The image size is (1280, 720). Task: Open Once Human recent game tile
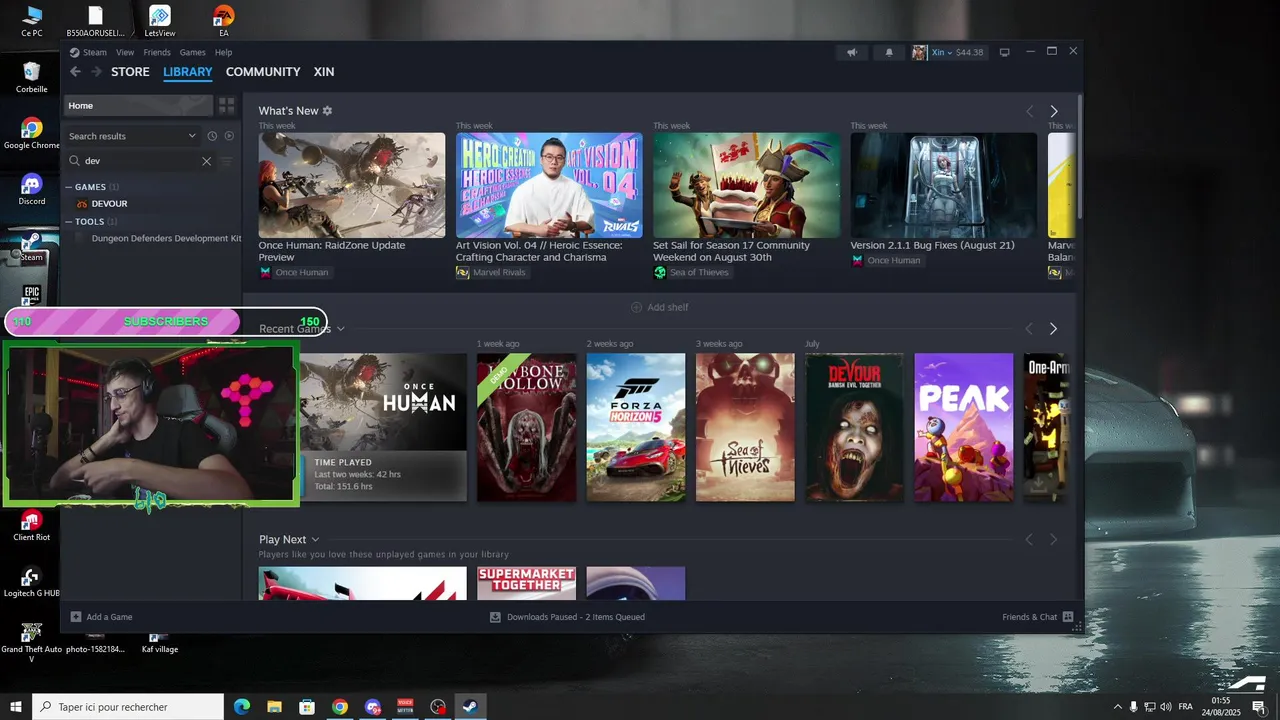(x=383, y=427)
